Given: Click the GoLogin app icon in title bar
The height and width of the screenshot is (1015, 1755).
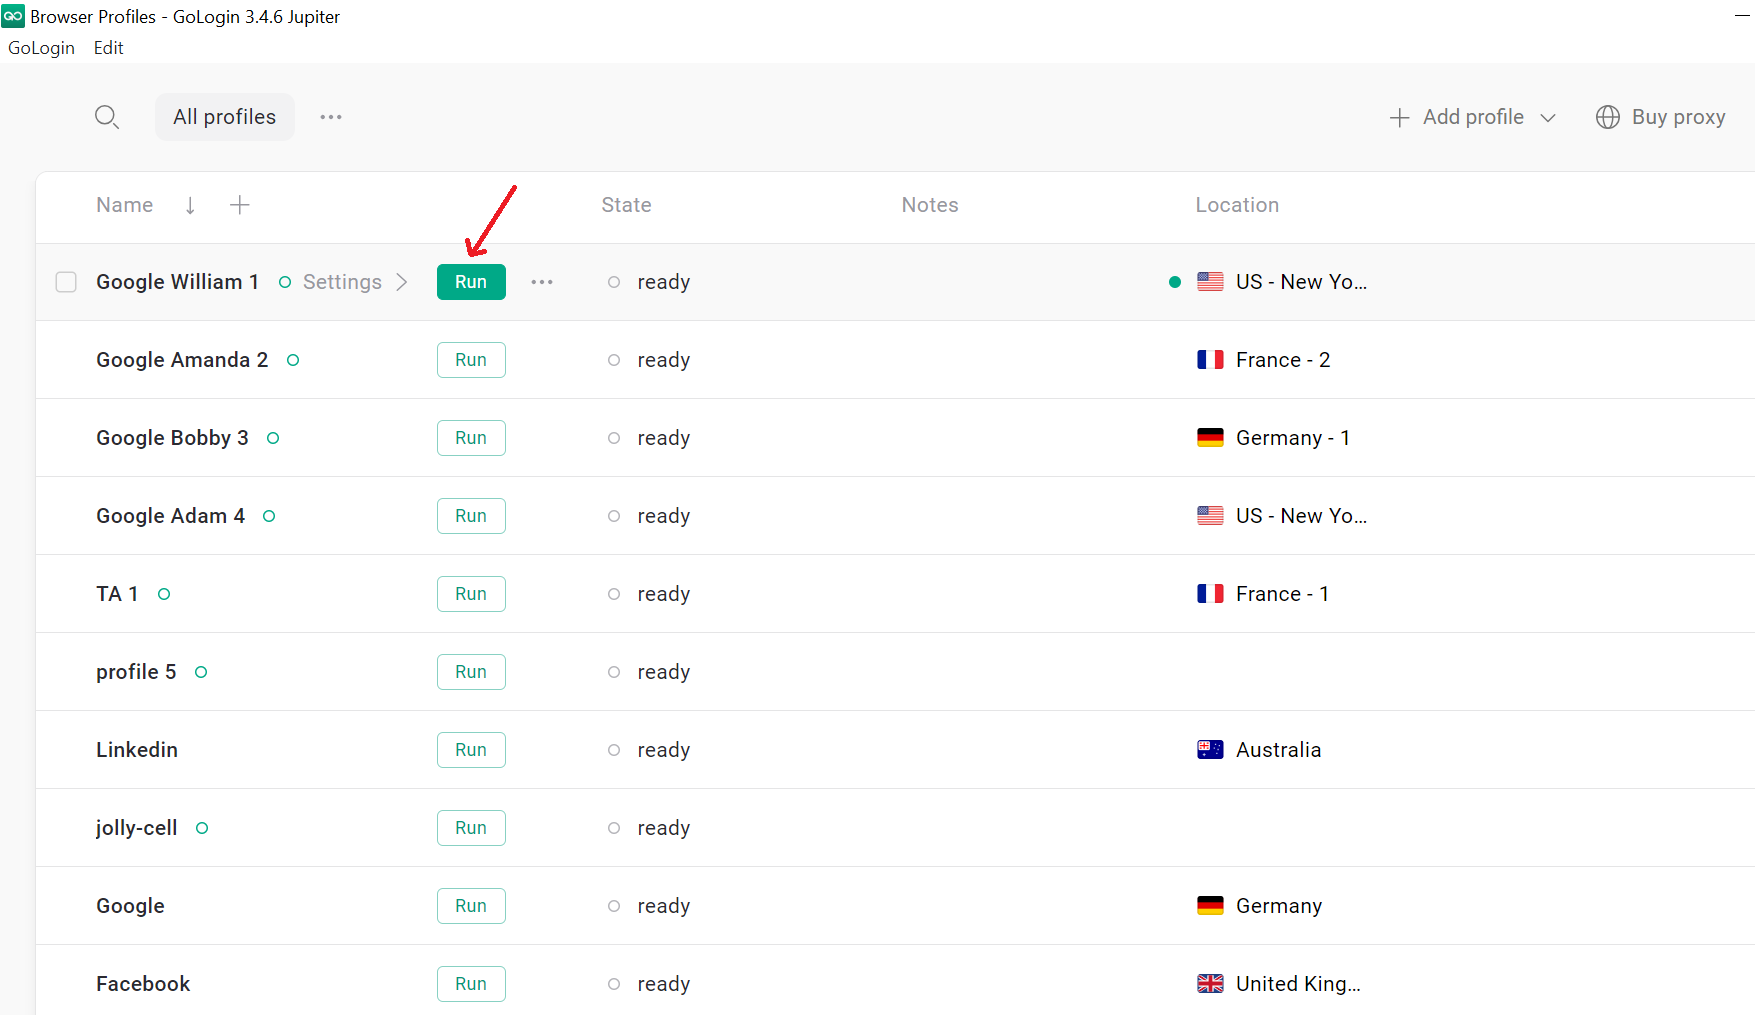Looking at the screenshot, I should (13, 16).
